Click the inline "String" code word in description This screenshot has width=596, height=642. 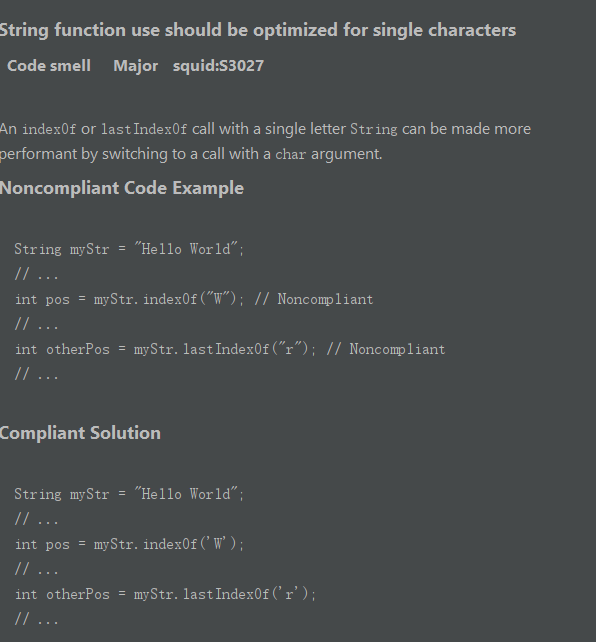point(374,129)
